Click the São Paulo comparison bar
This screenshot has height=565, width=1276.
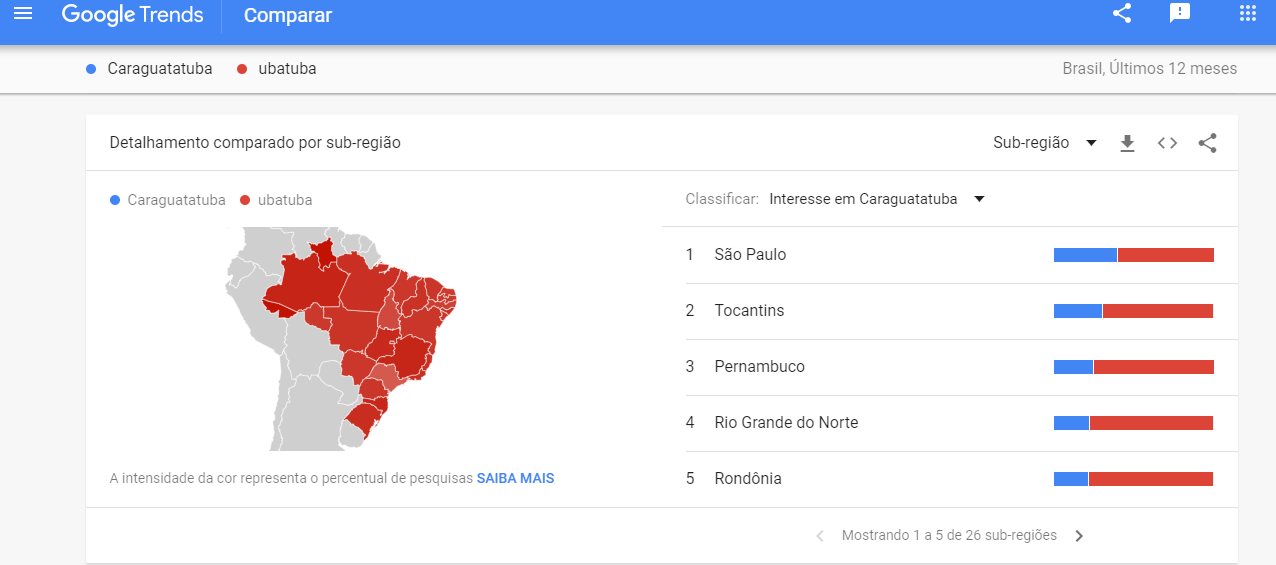1133,255
